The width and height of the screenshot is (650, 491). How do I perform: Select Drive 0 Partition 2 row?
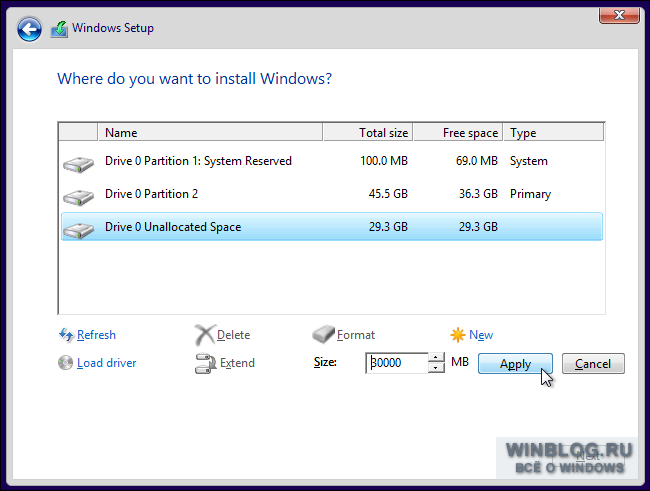click(x=332, y=194)
